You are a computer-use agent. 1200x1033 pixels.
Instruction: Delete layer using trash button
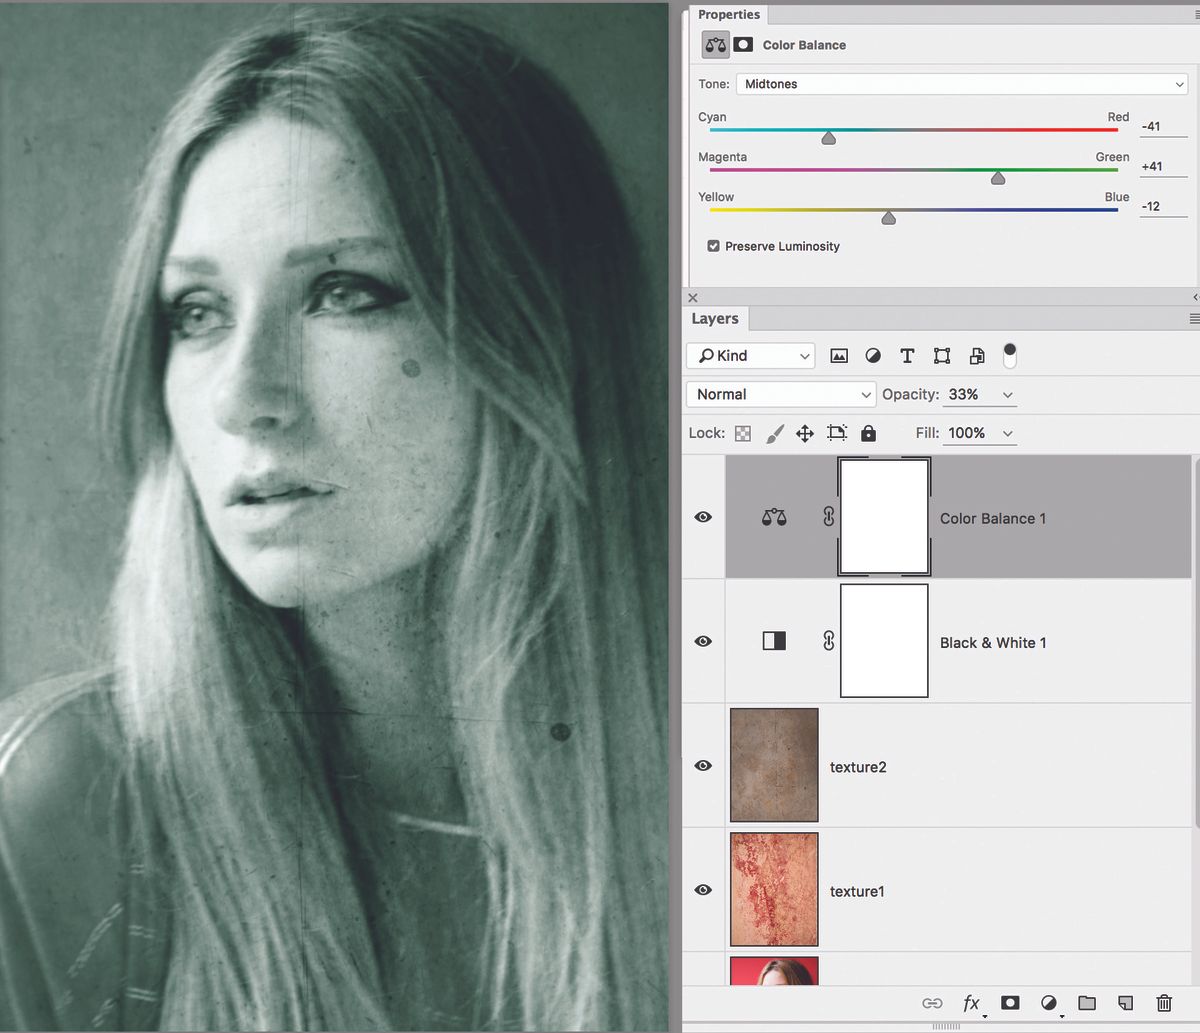point(1164,1002)
